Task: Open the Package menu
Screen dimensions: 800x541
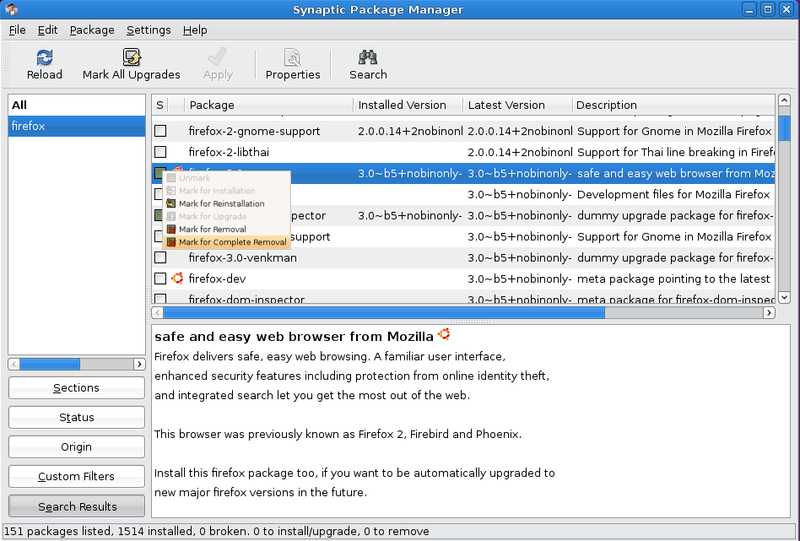Action: (x=92, y=30)
